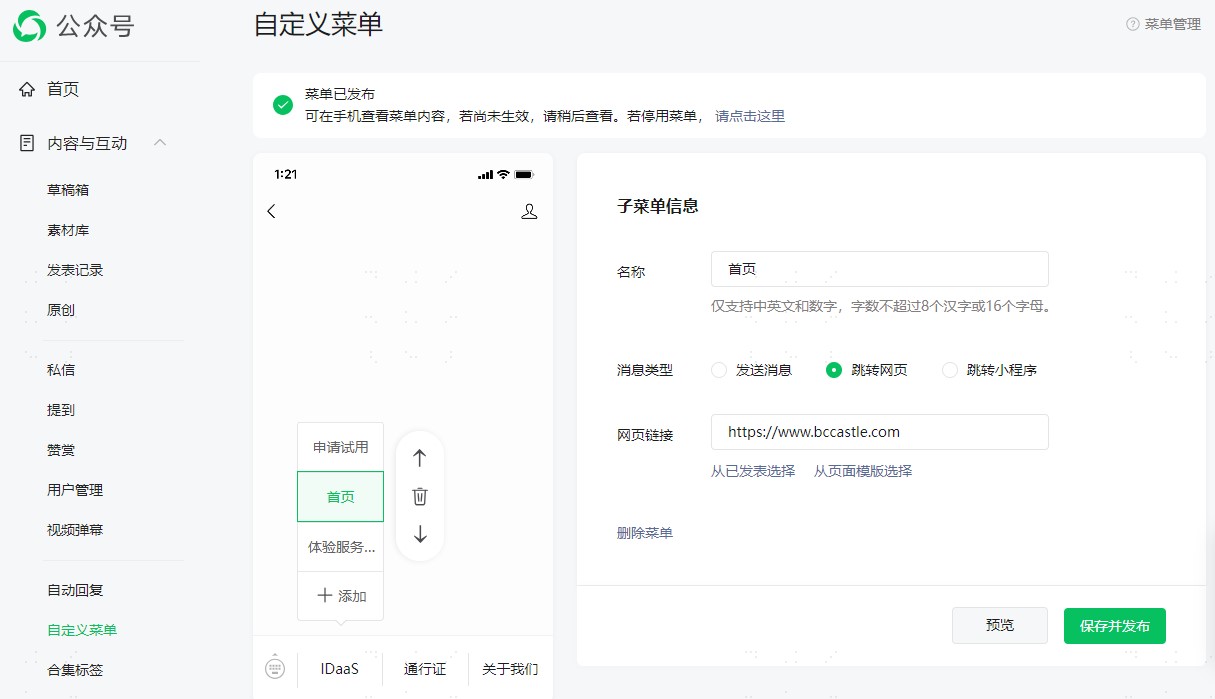Image resolution: width=1215 pixels, height=699 pixels.
Task: Click the green 公众号 logo icon
Action: [x=29, y=26]
